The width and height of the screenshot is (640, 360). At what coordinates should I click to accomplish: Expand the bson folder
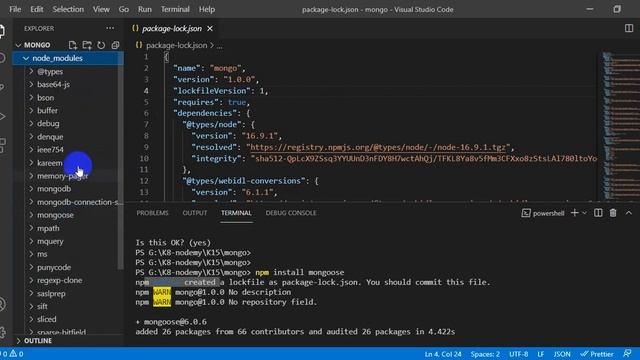pos(45,98)
